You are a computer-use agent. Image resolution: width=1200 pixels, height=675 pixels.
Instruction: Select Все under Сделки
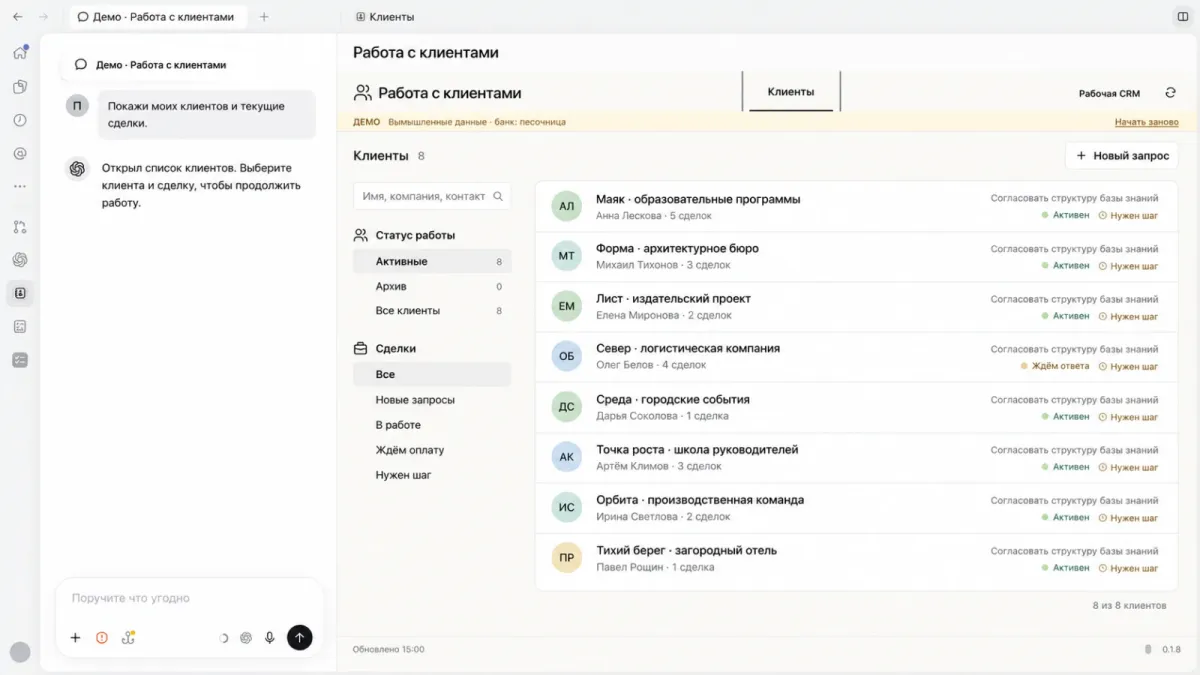coord(432,374)
